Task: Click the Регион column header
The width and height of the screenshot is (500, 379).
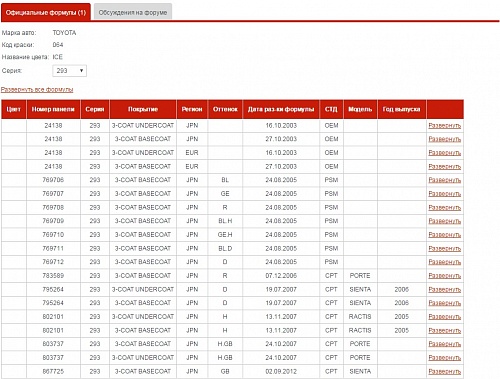Action: coord(192,109)
